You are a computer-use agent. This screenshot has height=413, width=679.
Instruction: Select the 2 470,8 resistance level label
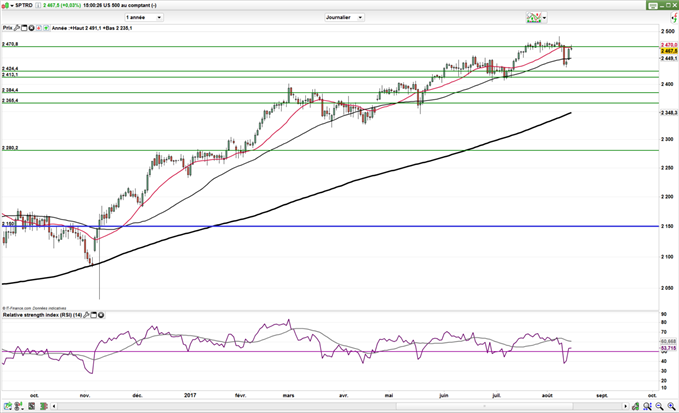pyautogui.click(x=10, y=44)
